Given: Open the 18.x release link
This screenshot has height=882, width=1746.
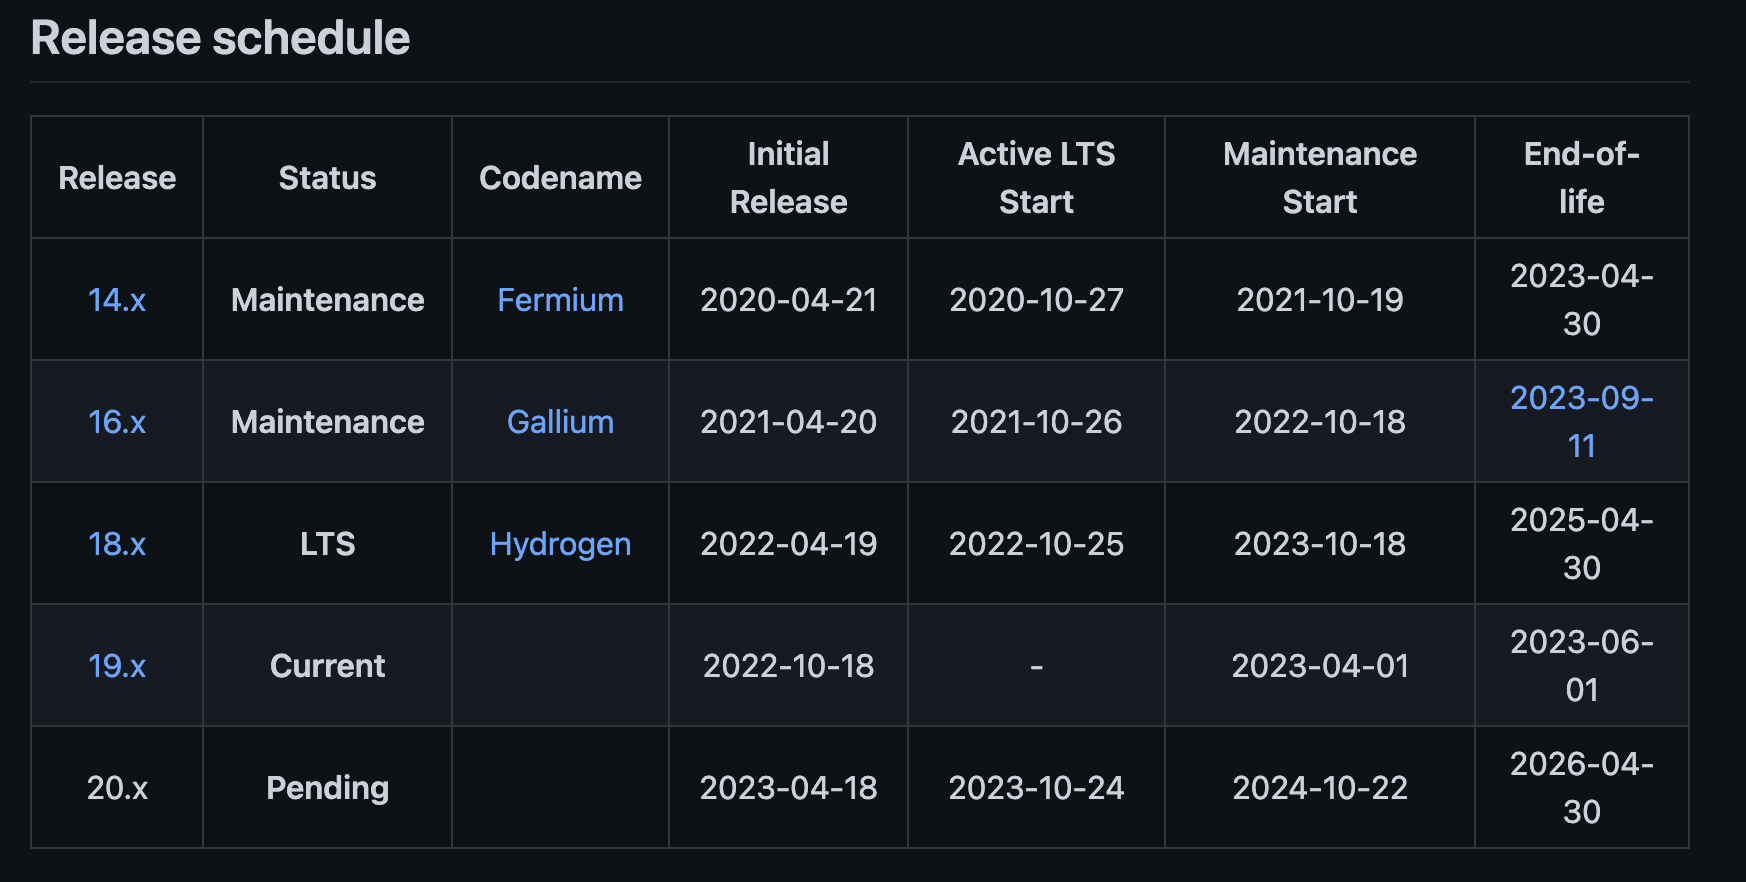Looking at the screenshot, I should coord(117,544).
